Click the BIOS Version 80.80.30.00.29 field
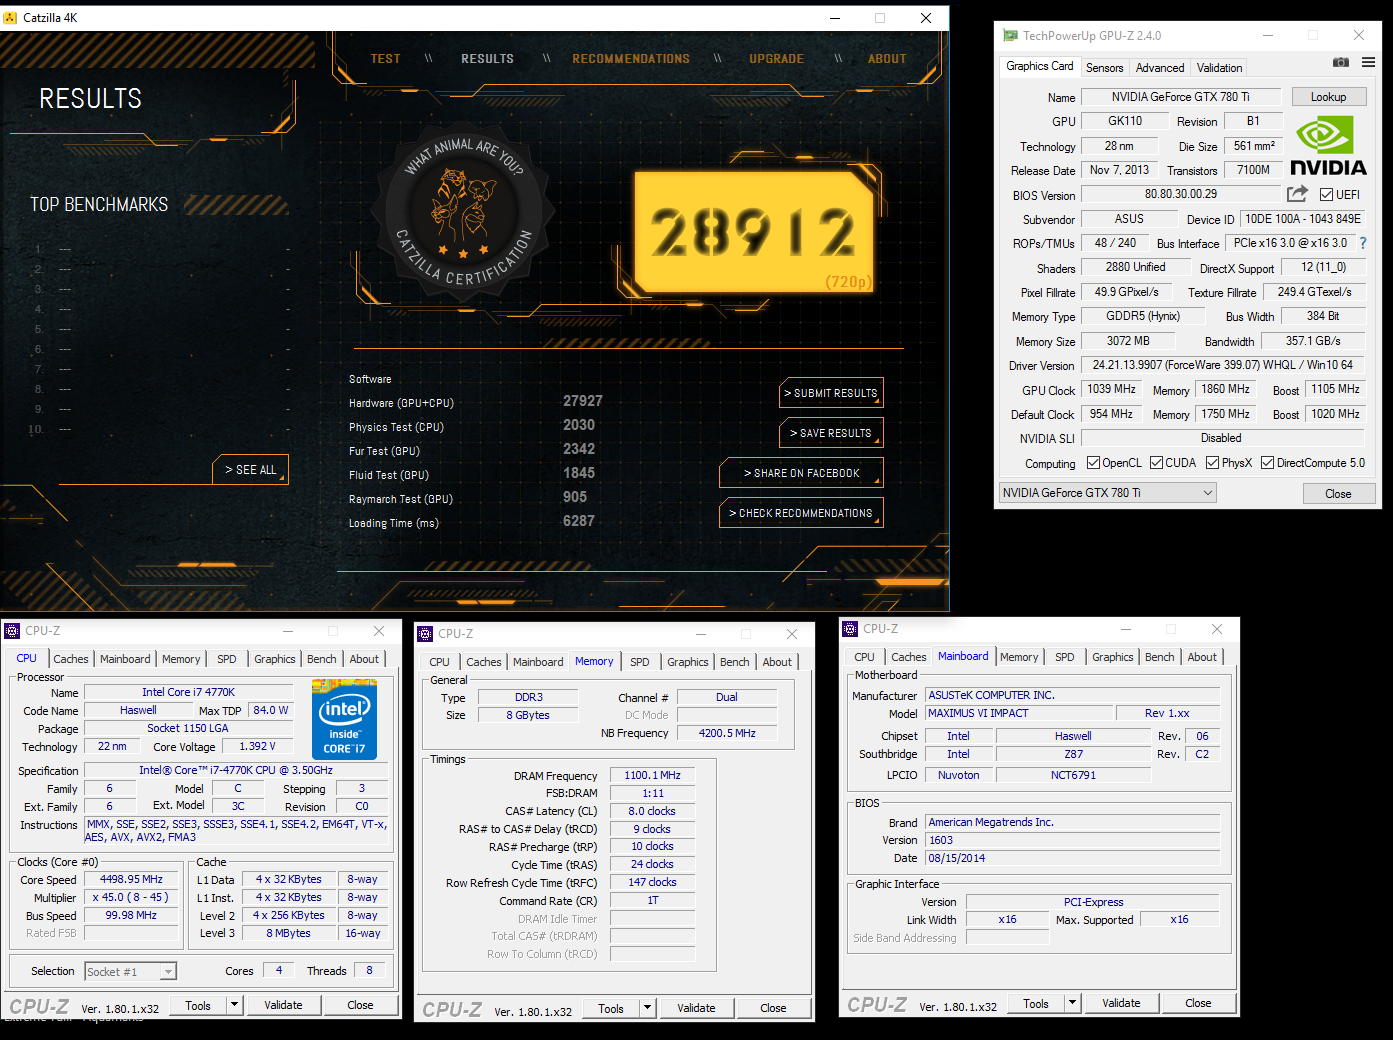This screenshot has height=1040, width=1393. pyautogui.click(x=1181, y=194)
